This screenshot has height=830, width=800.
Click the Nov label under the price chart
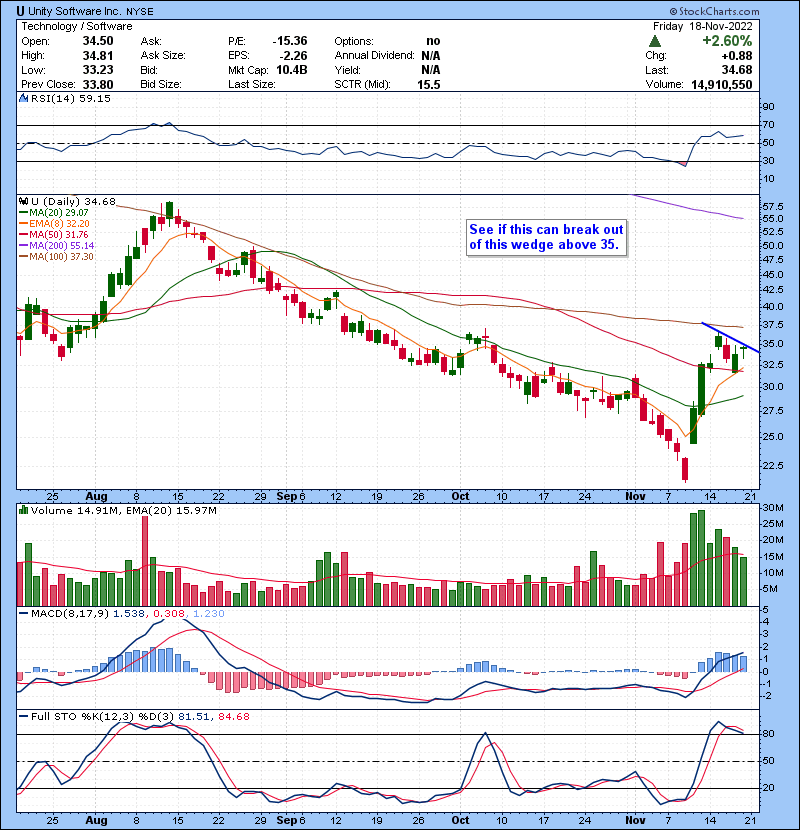coord(635,497)
